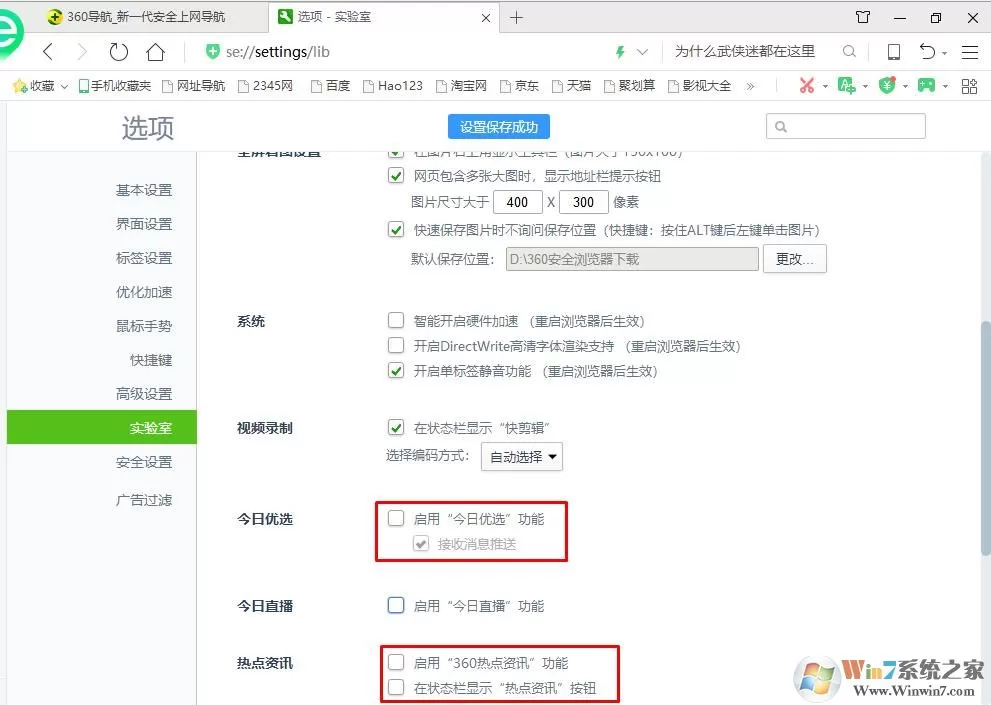Open the 淘宝网 bookmark link

461,86
